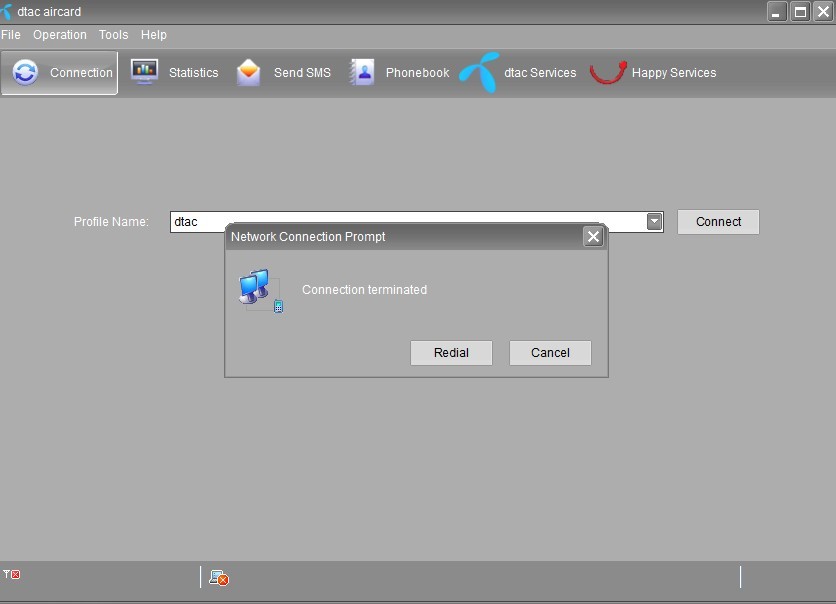Click the disconnected network icon in status bar

219,578
